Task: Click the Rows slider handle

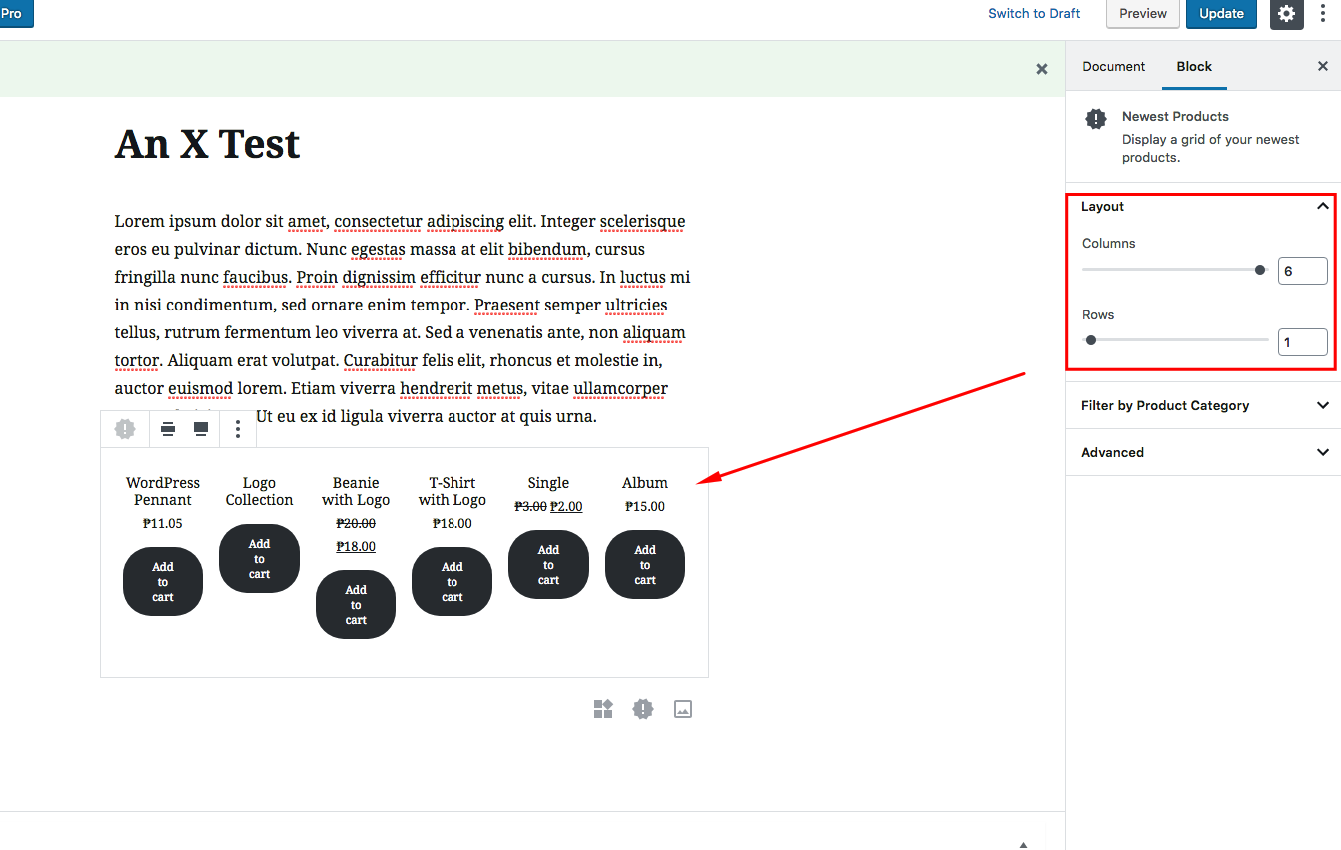Action: point(1091,340)
